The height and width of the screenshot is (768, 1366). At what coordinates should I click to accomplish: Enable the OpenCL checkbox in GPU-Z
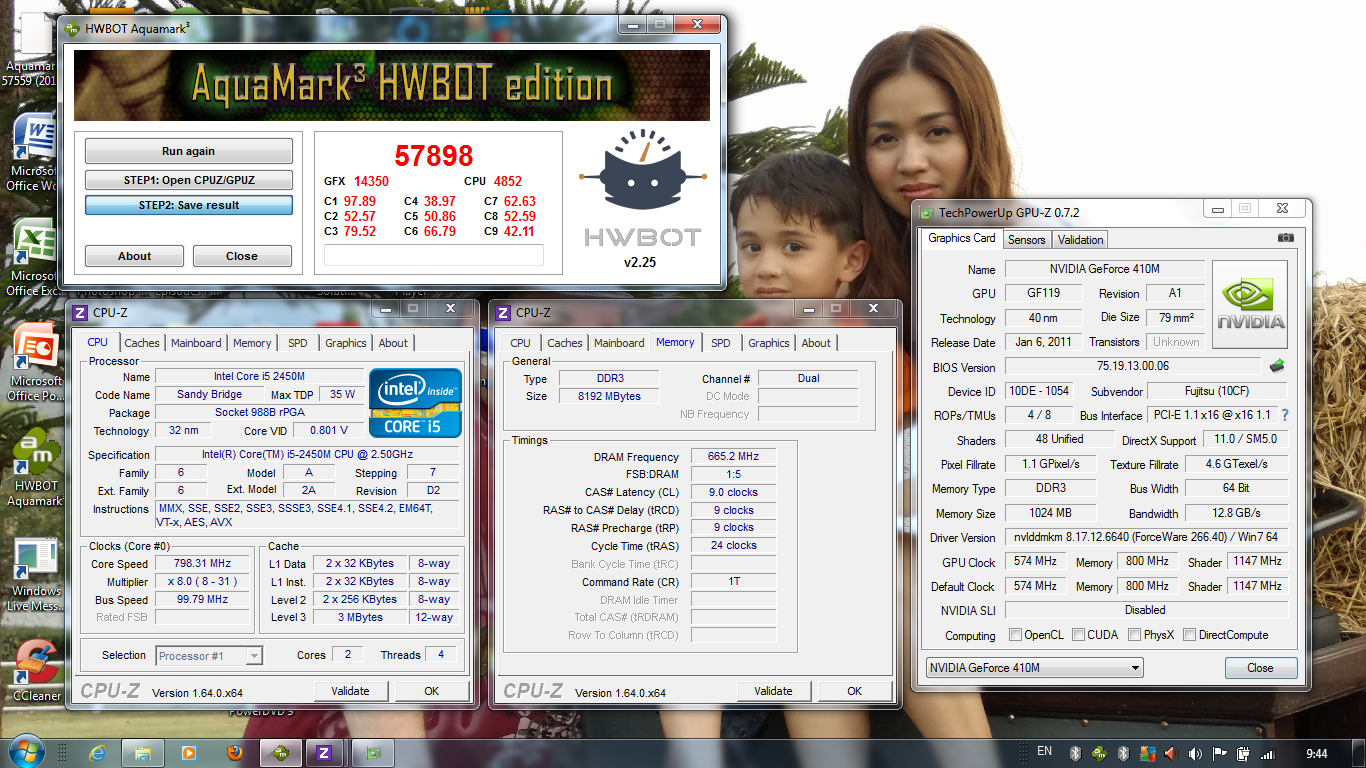[1016, 634]
